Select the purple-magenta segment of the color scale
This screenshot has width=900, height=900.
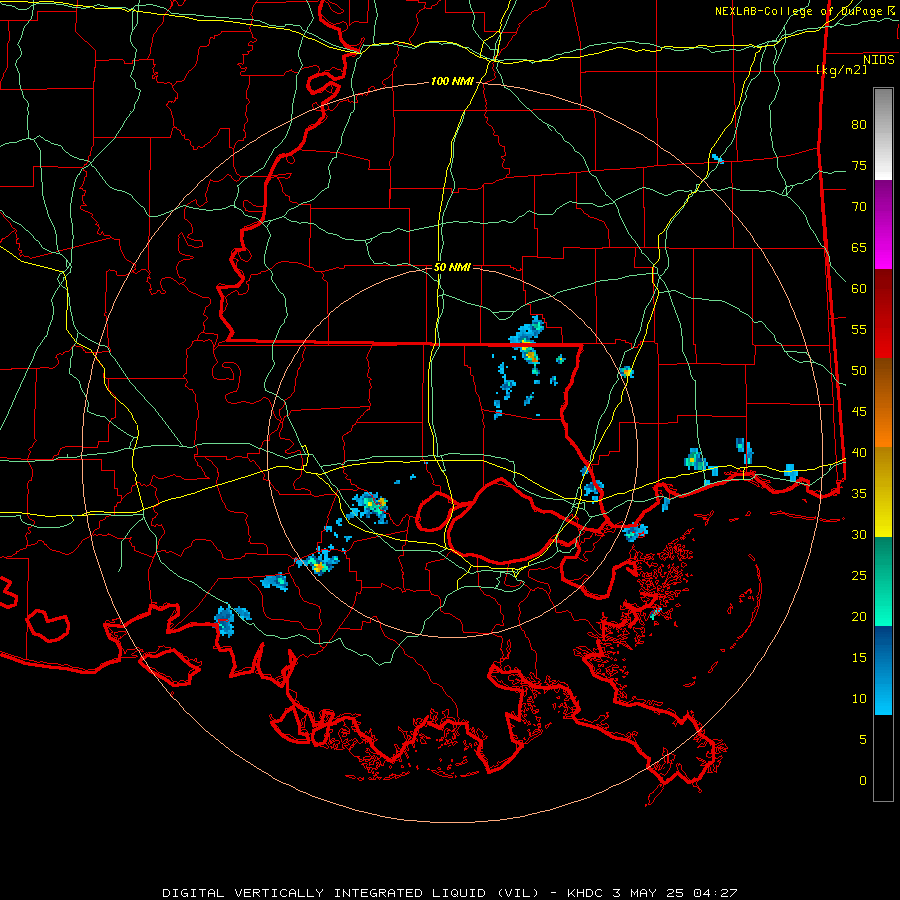click(x=883, y=225)
